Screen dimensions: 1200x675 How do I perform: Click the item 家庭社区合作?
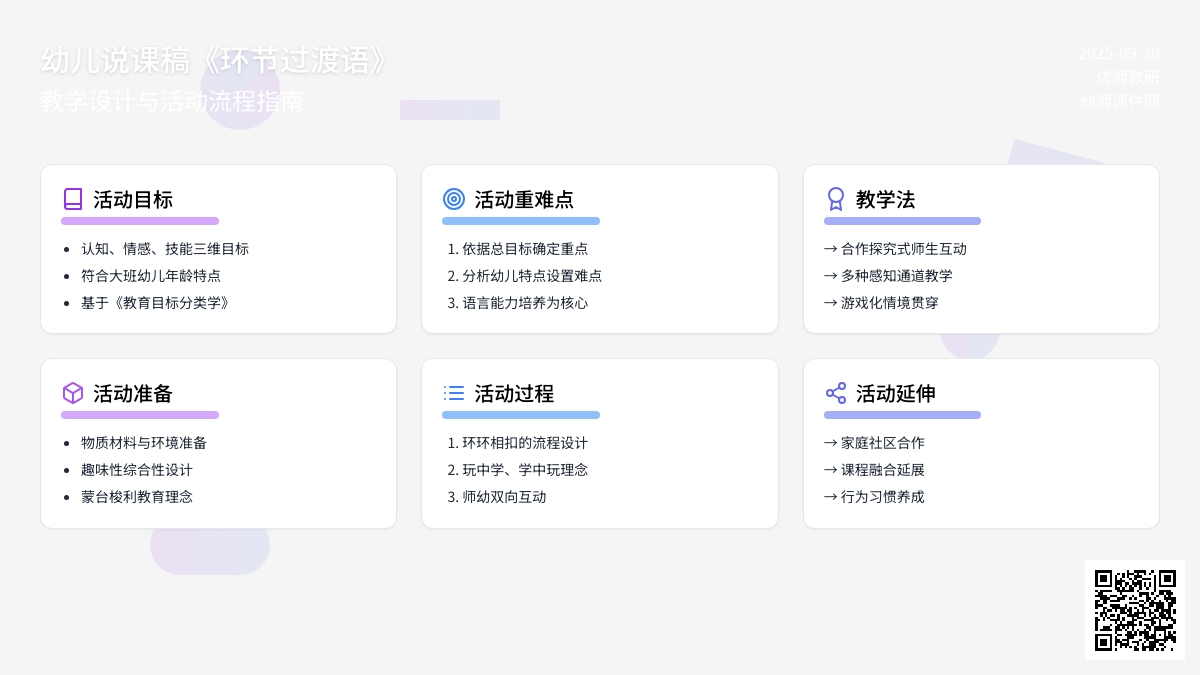[882, 443]
